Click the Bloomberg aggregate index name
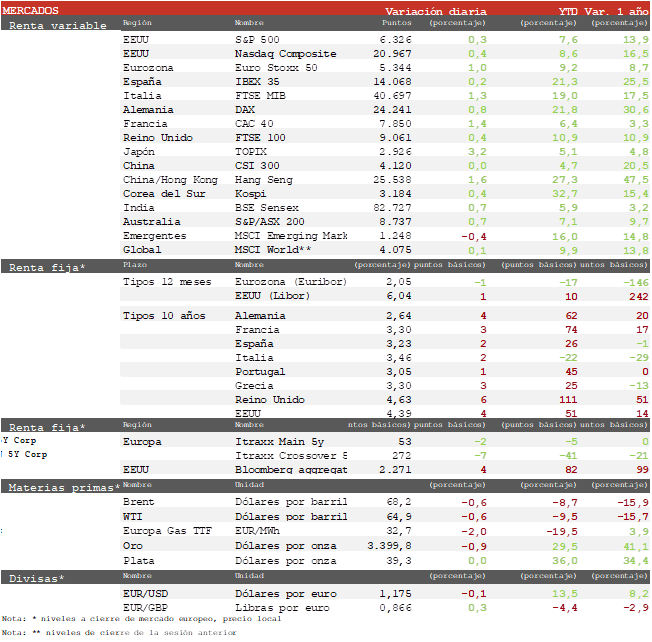 [x=291, y=470]
